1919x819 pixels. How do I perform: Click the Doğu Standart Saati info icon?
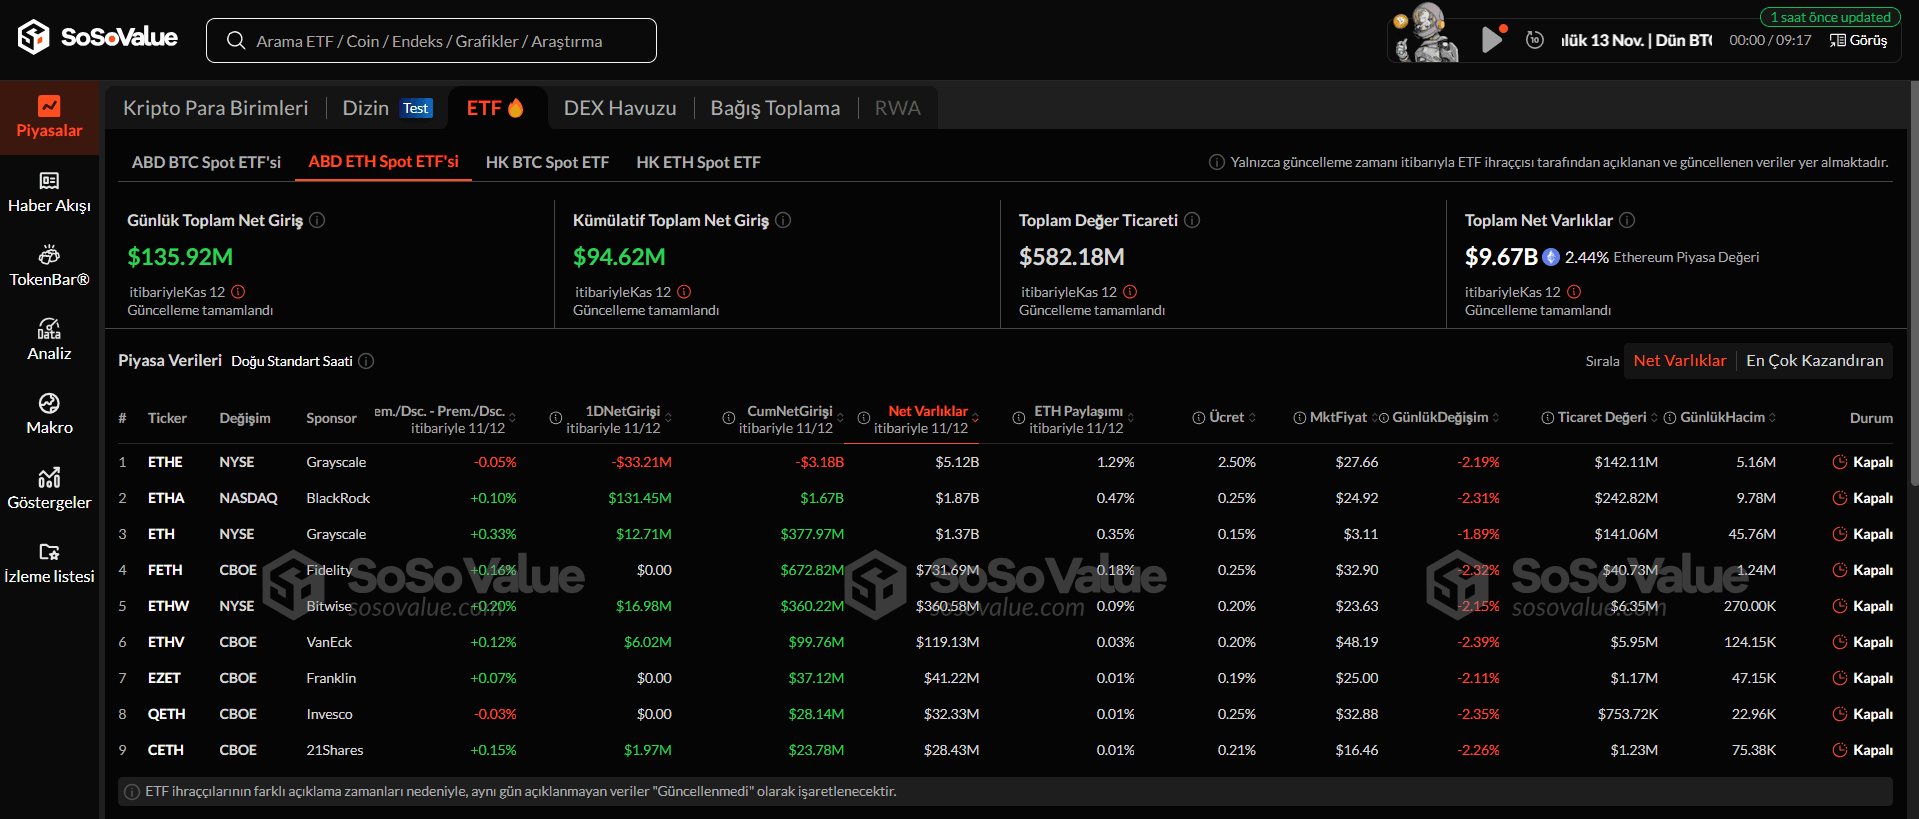[366, 361]
